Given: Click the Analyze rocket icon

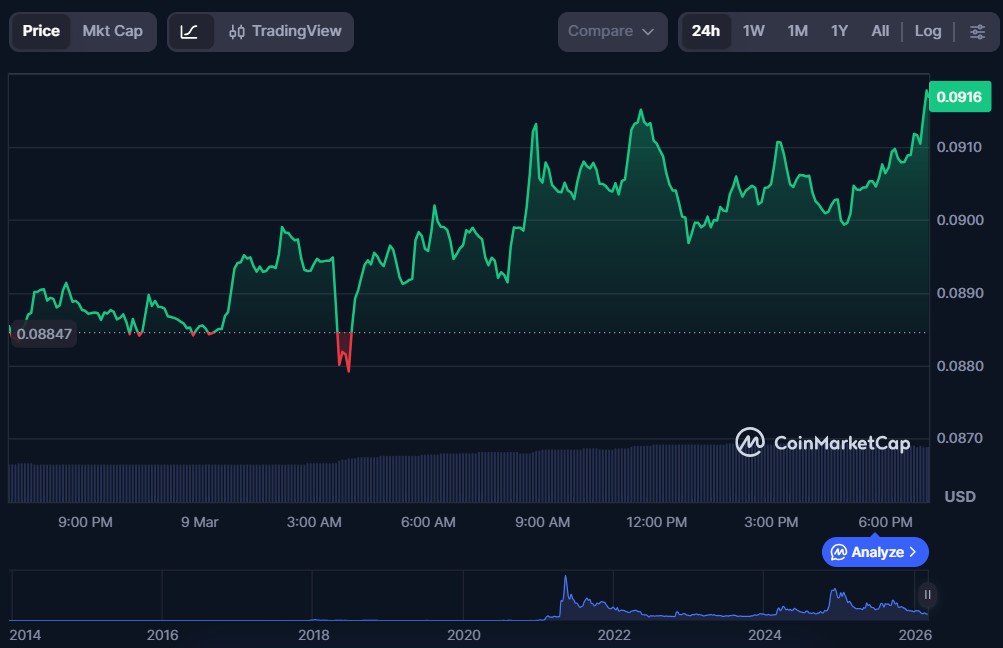Looking at the screenshot, I should [839, 552].
